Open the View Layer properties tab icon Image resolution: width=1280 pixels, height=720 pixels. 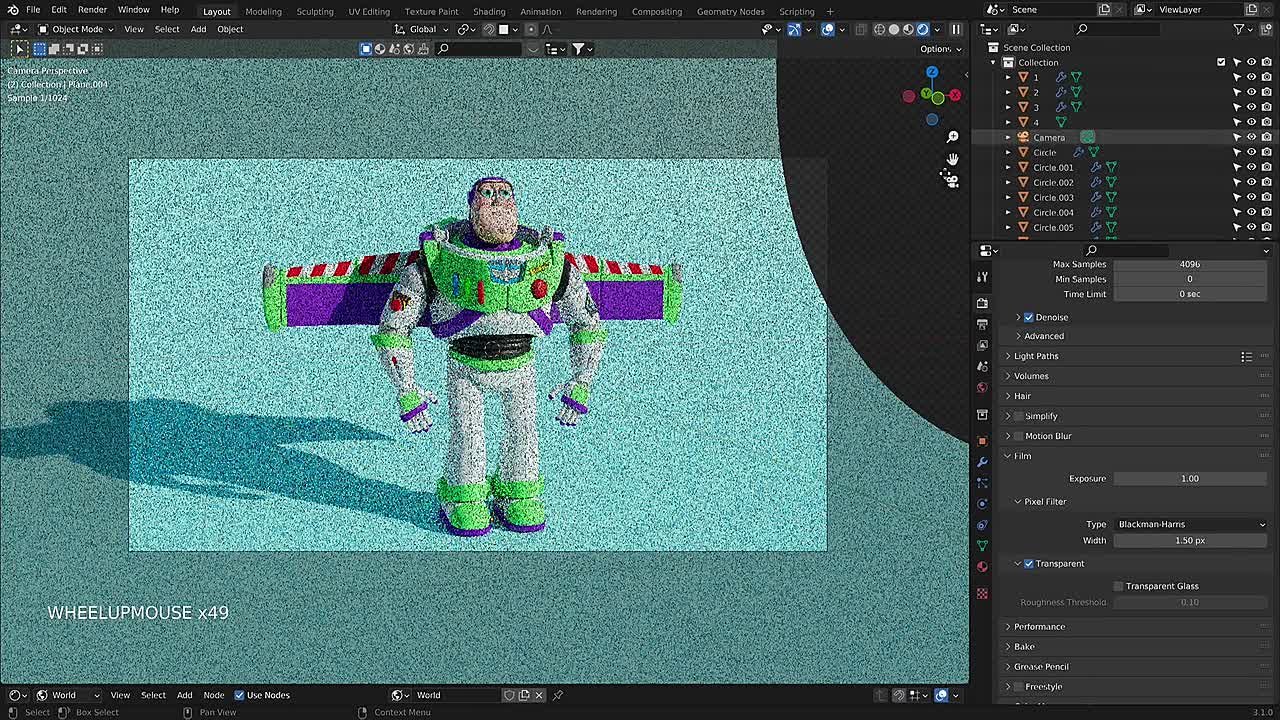[982, 345]
